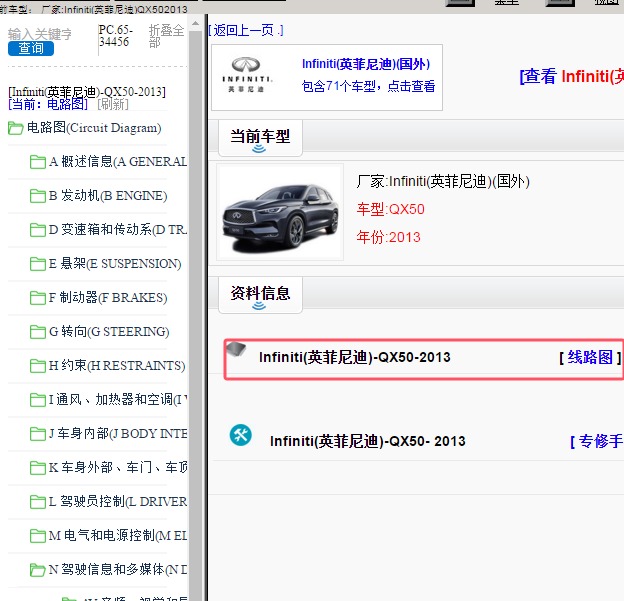Expand I 通风、加热器和空调 item
Image resolution: width=624 pixels, height=601 pixels.
tap(118, 399)
